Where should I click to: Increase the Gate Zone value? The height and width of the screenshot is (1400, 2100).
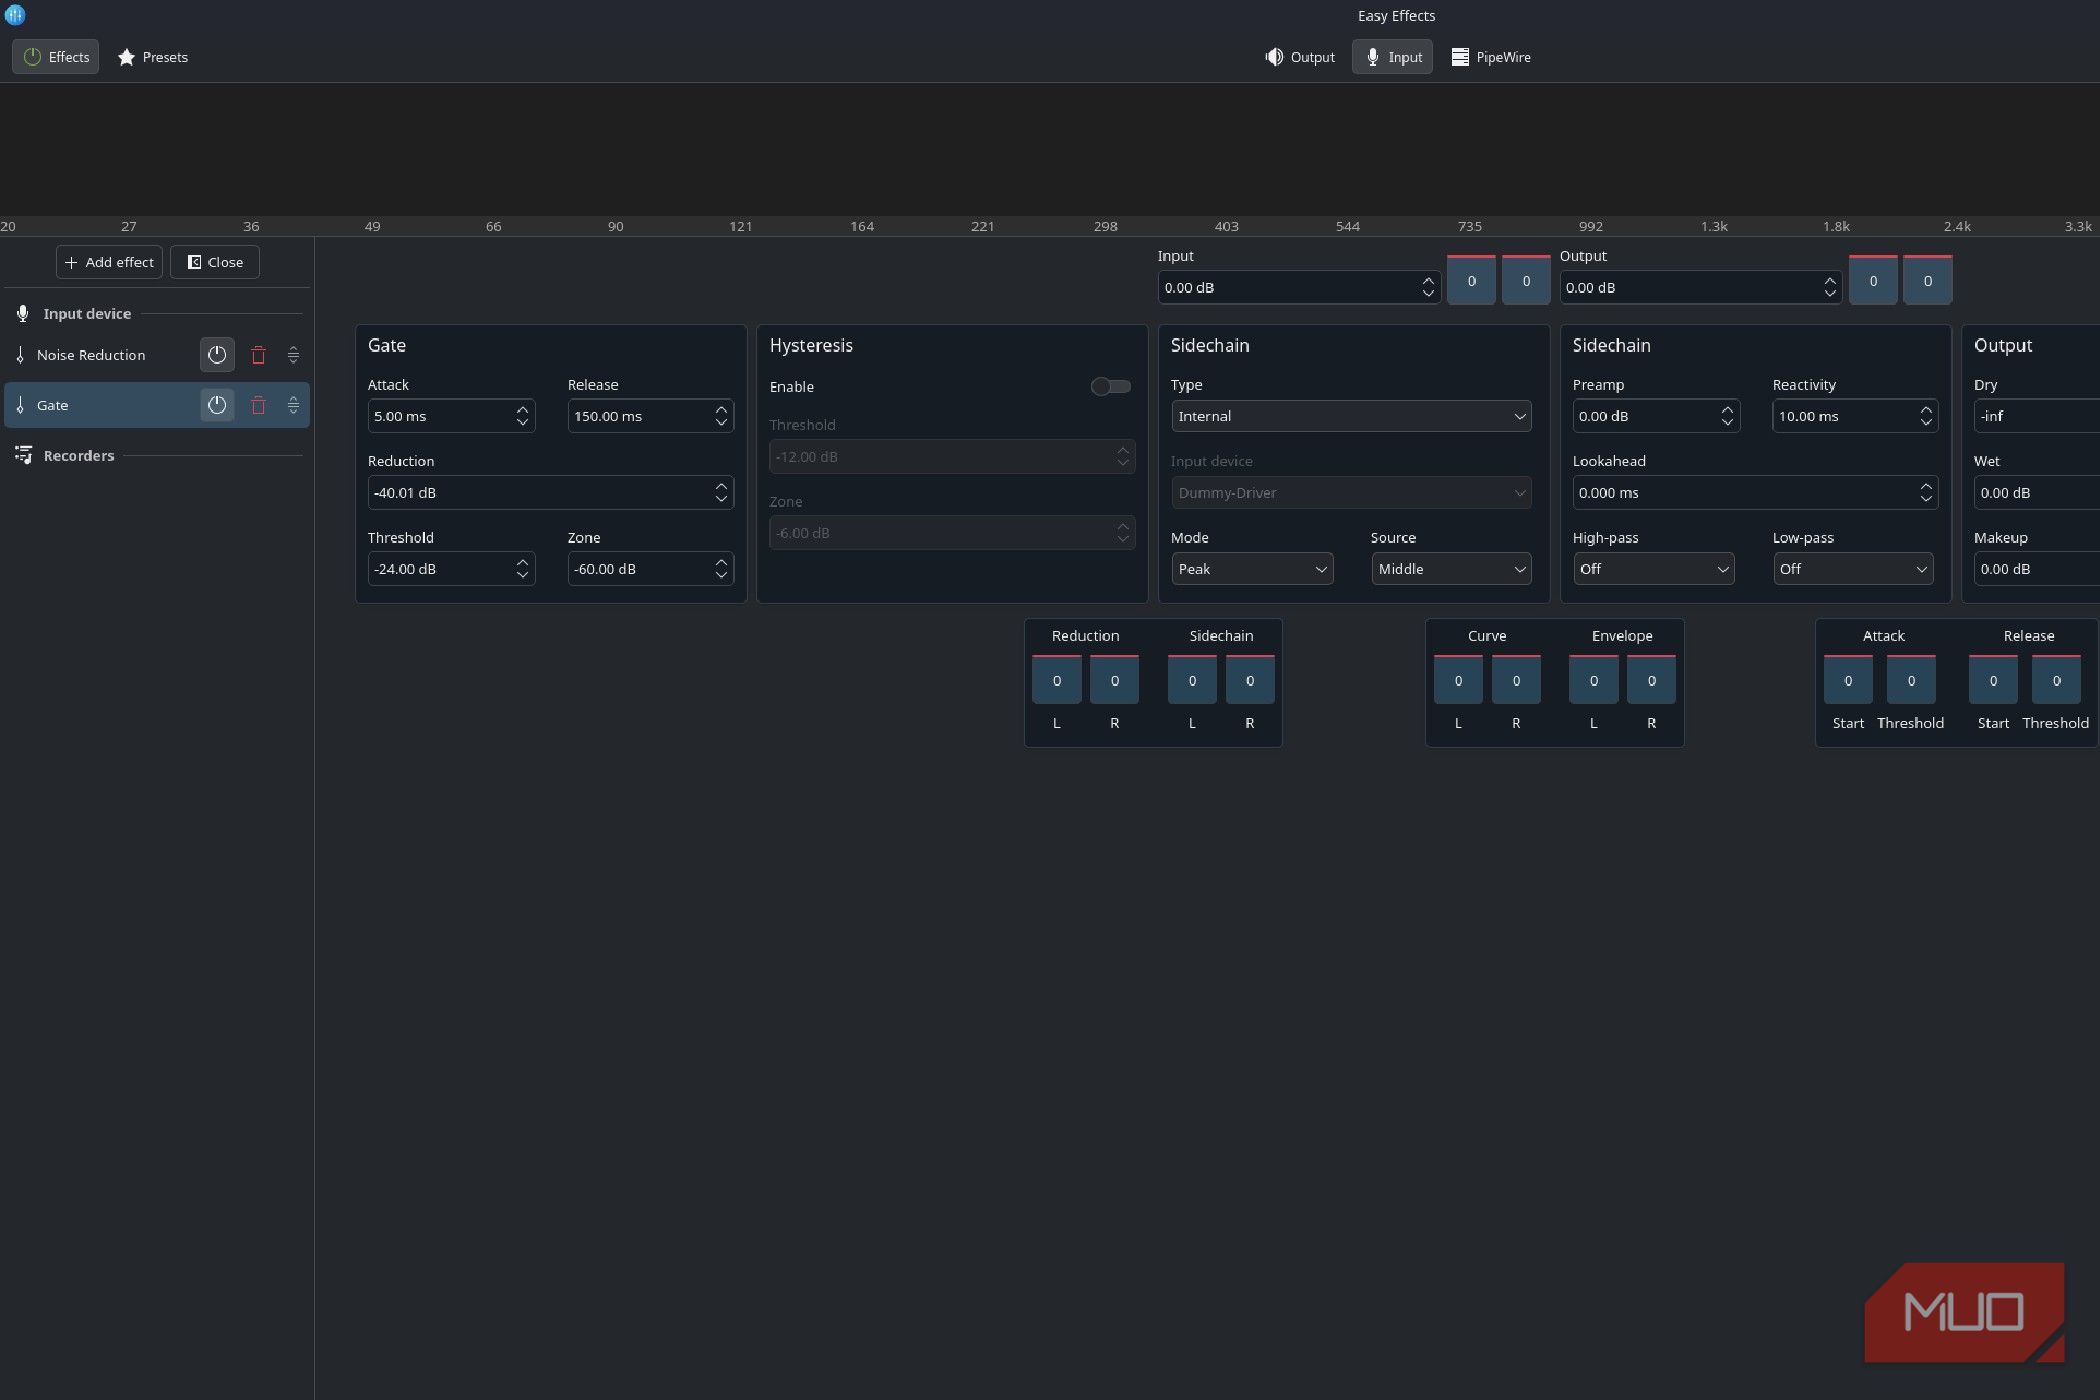721,562
